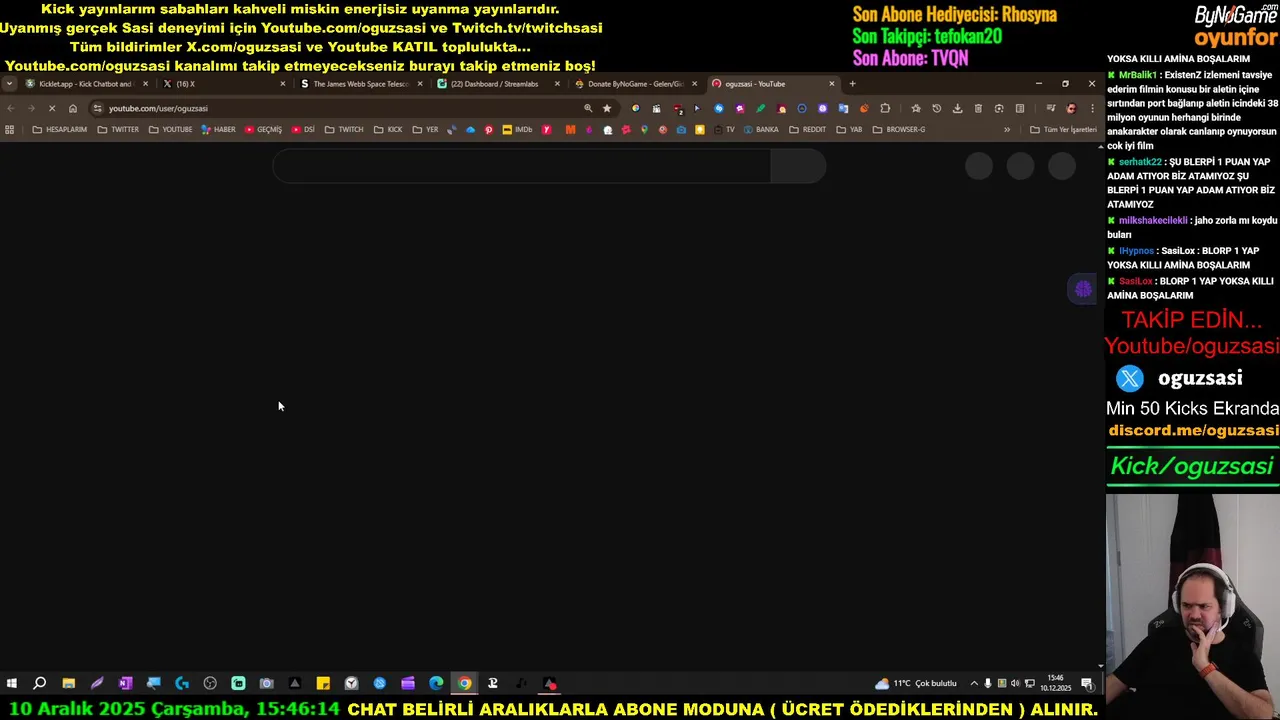Open the YOUTUBE bookmark folder
This screenshot has width=1280, height=720.
(170, 129)
